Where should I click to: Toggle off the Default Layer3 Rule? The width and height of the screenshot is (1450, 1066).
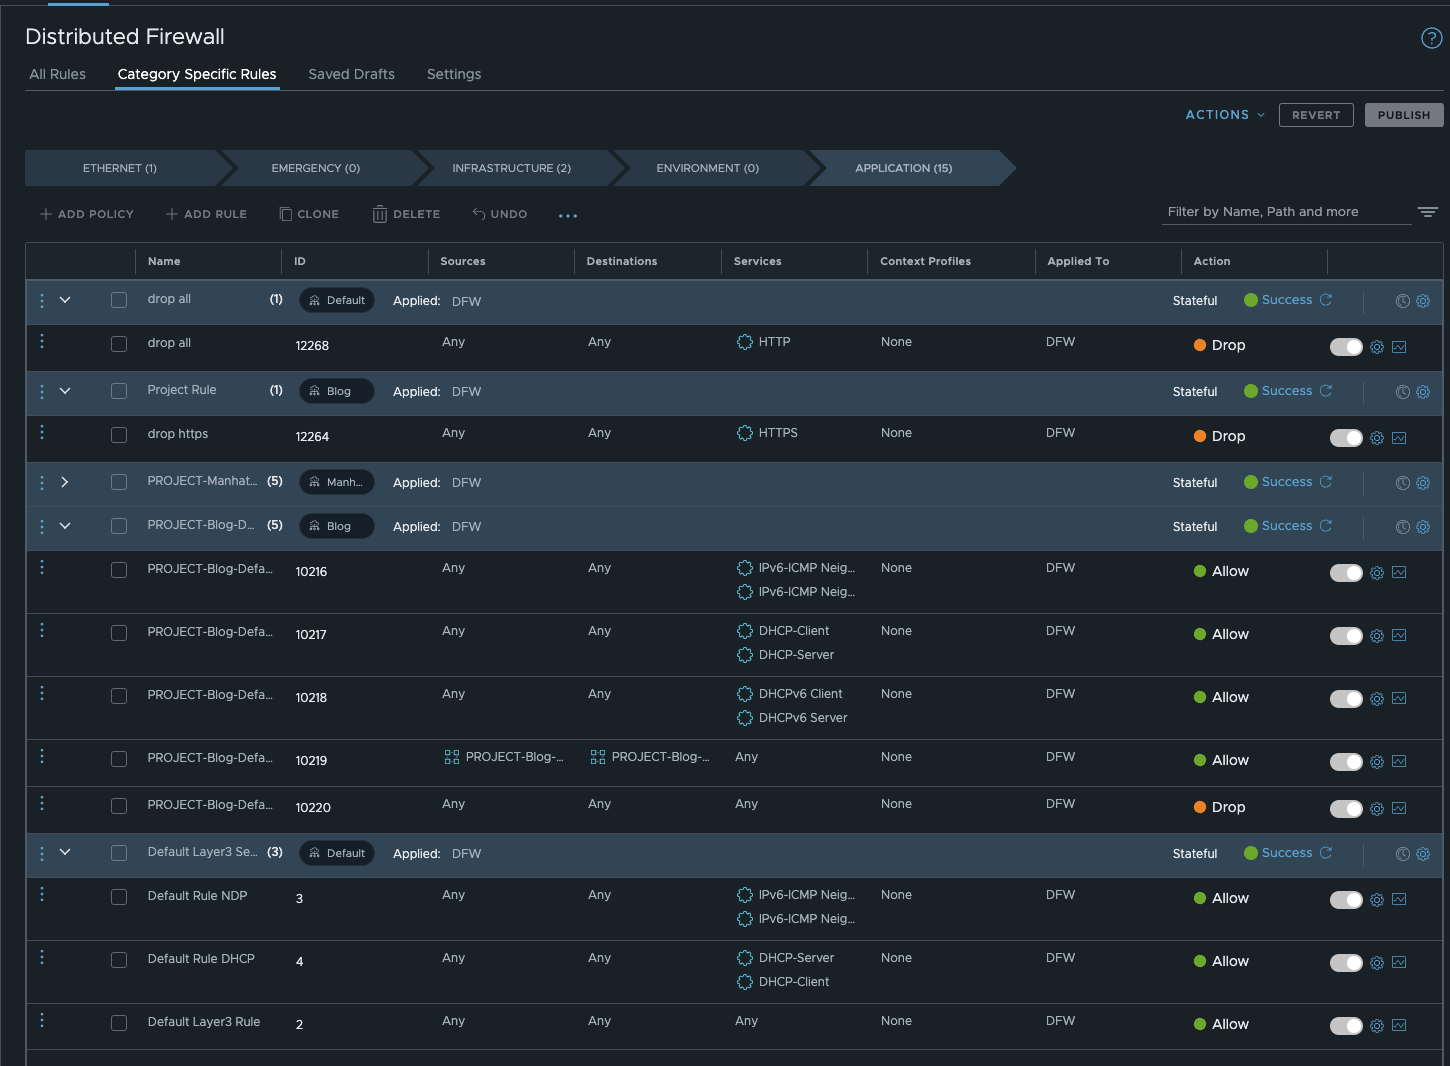click(x=1346, y=1025)
